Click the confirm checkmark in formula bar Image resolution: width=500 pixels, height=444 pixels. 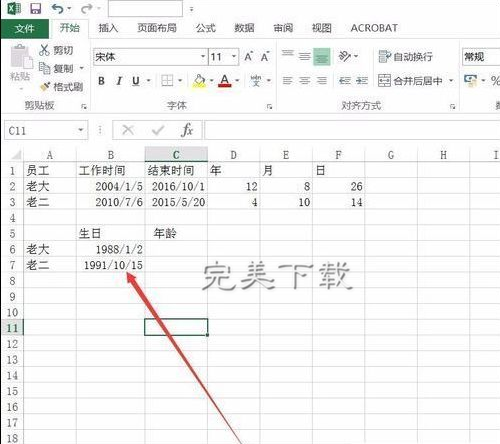[158, 130]
